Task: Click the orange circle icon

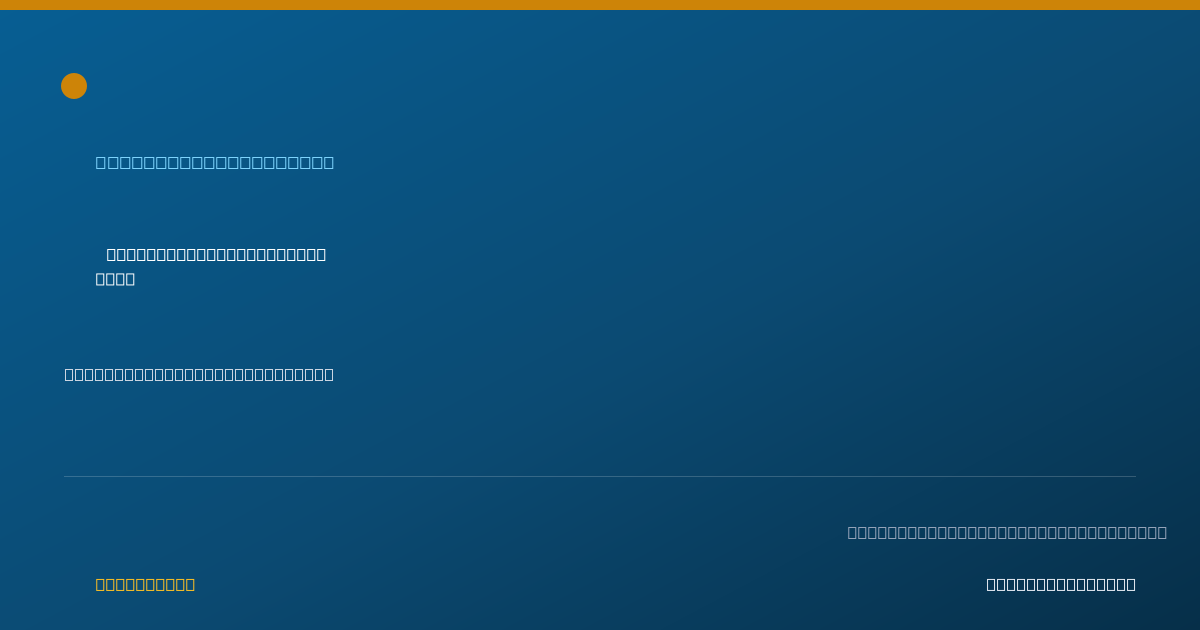Action: (x=74, y=86)
